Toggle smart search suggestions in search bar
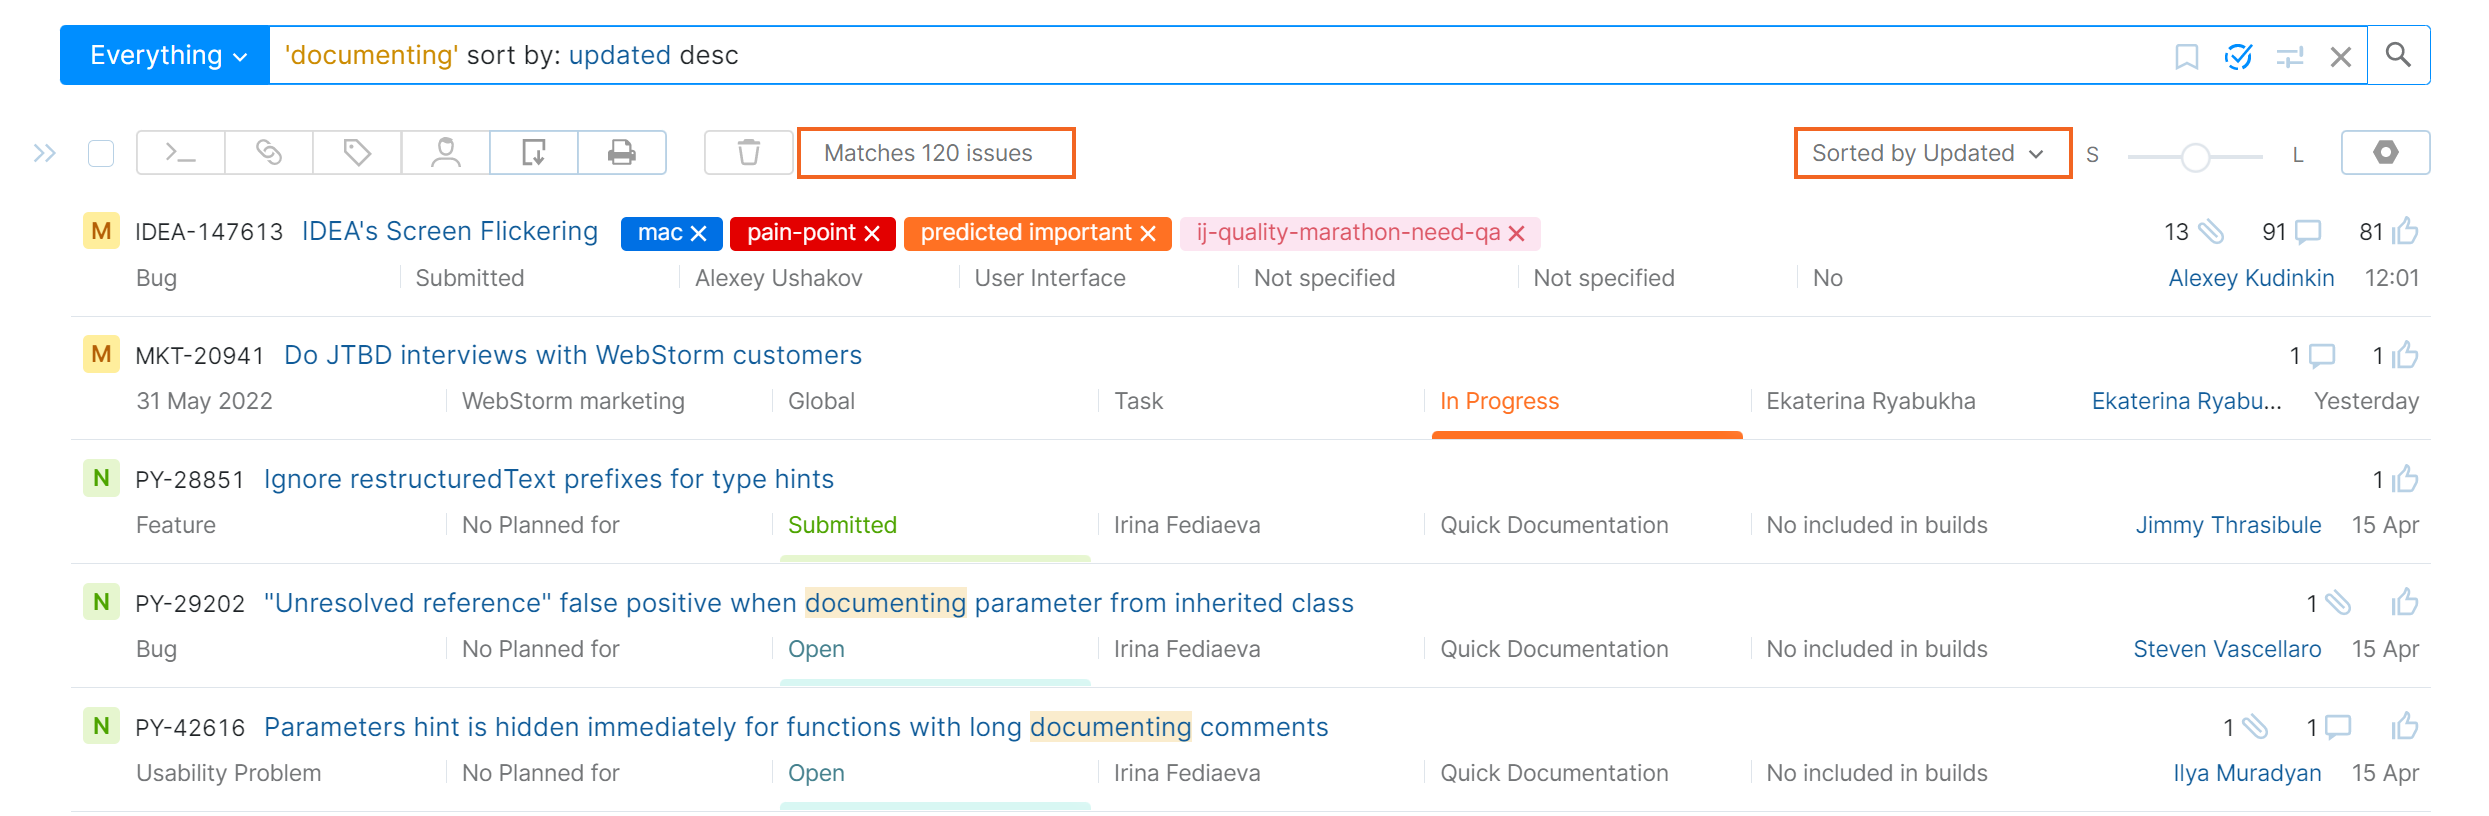This screenshot has width=2489, height=816. click(x=2239, y=56)
